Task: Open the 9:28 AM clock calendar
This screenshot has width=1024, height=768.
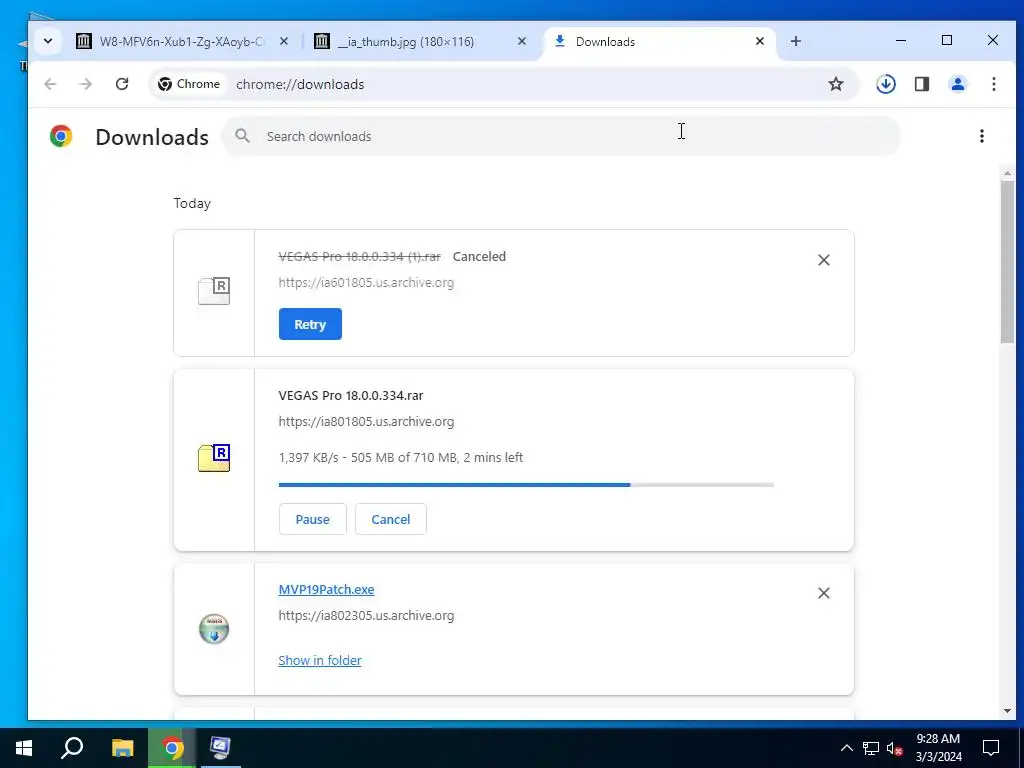Action: 938,748
